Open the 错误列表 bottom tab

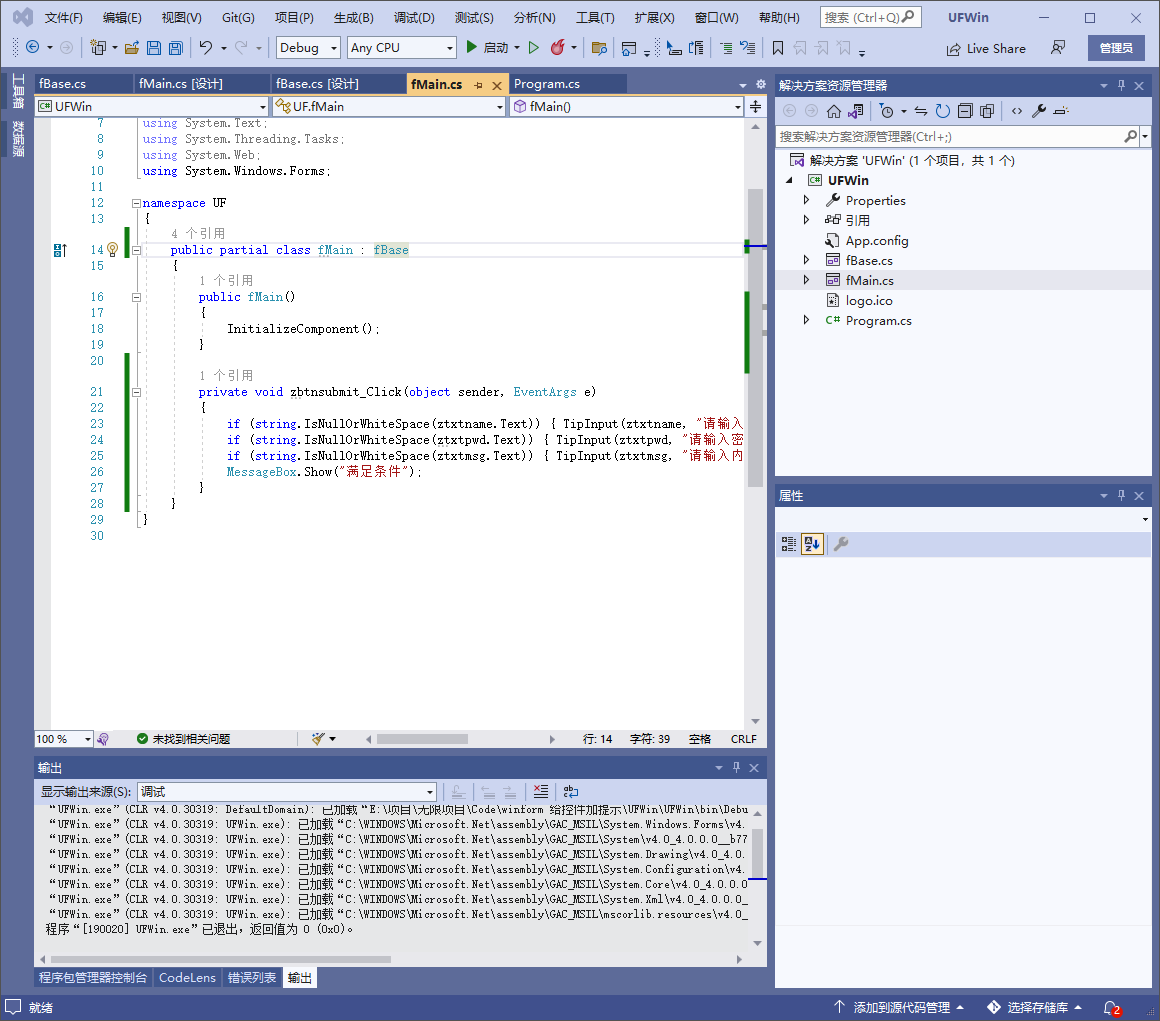click(252, 978)
